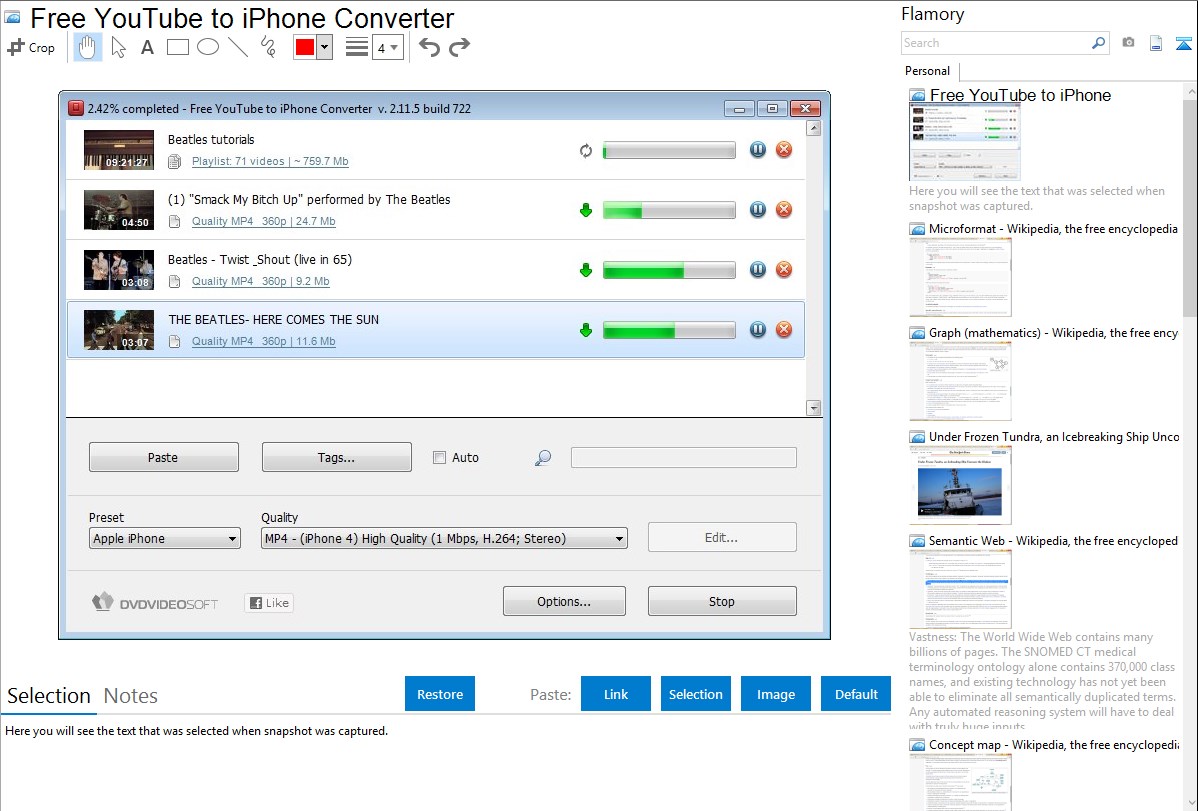Open Playlist: 71 videos link
Viewport: 1198px width, 811px height.
coord(270,161)
